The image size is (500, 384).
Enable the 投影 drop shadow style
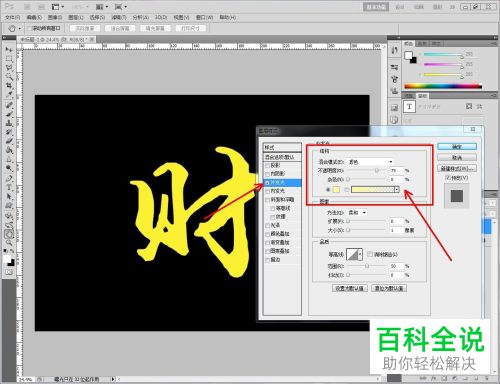coord(267,166)
